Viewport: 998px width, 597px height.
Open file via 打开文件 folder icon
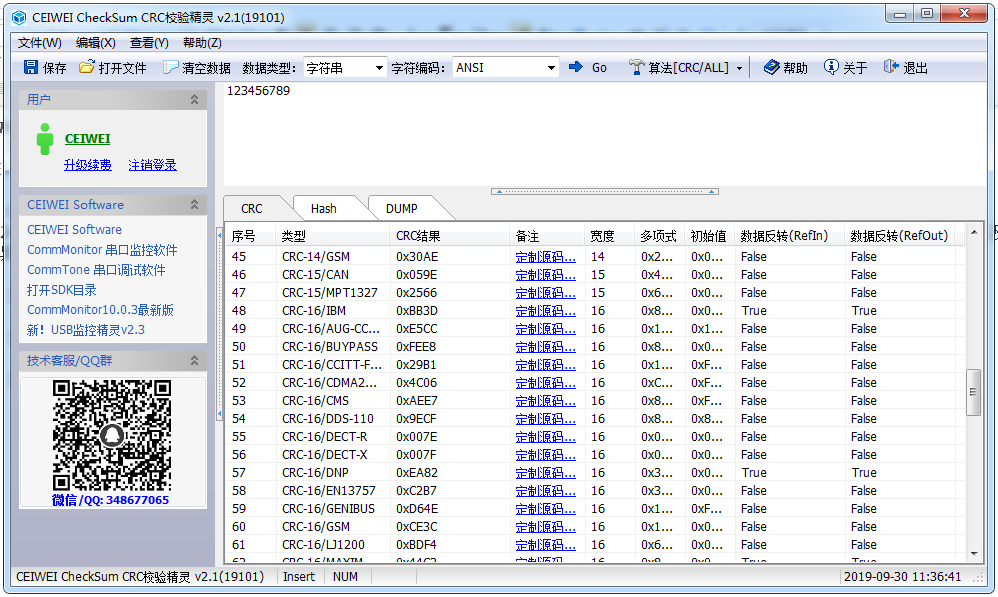87,67
